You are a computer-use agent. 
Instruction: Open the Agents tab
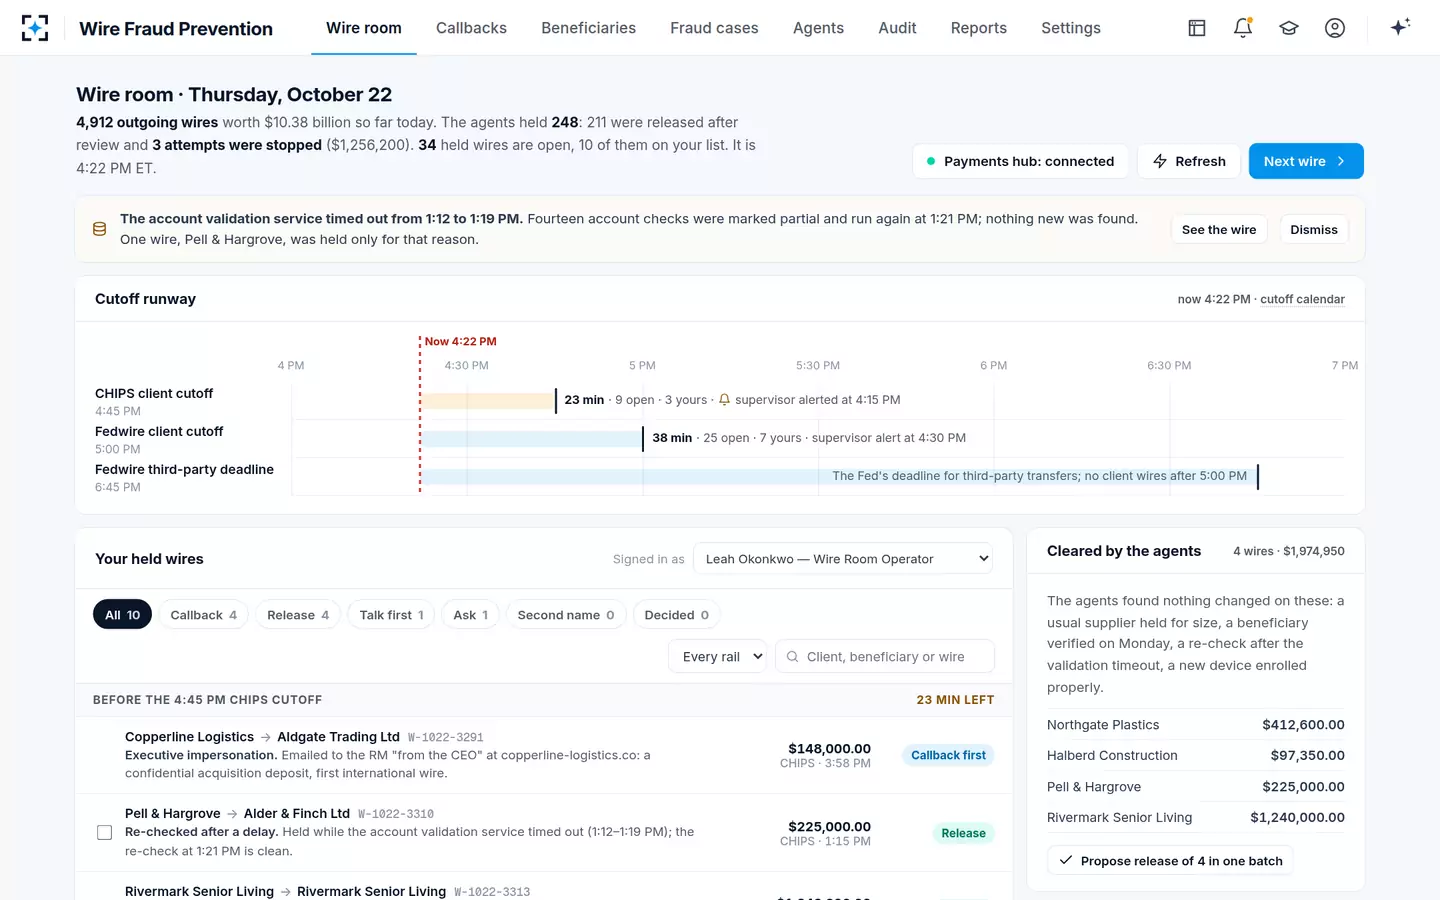[x=818, y=28]
